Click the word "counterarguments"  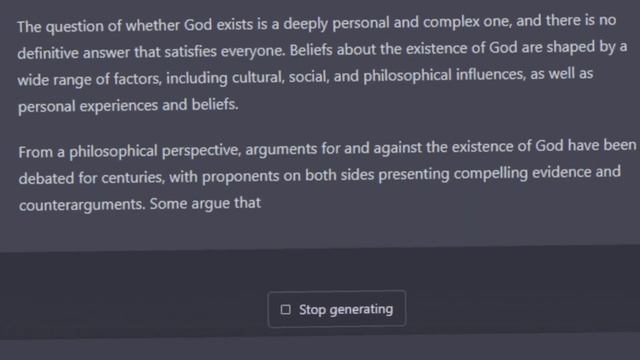pos(82,204)
